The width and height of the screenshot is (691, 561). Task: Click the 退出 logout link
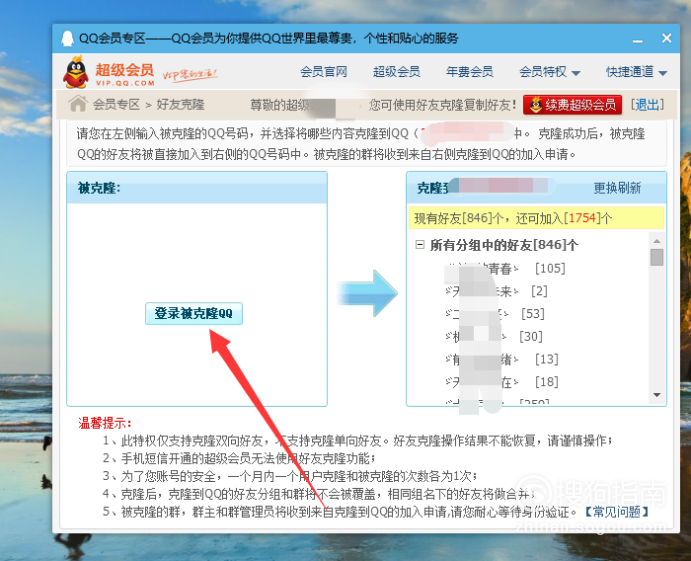point(647,104)
